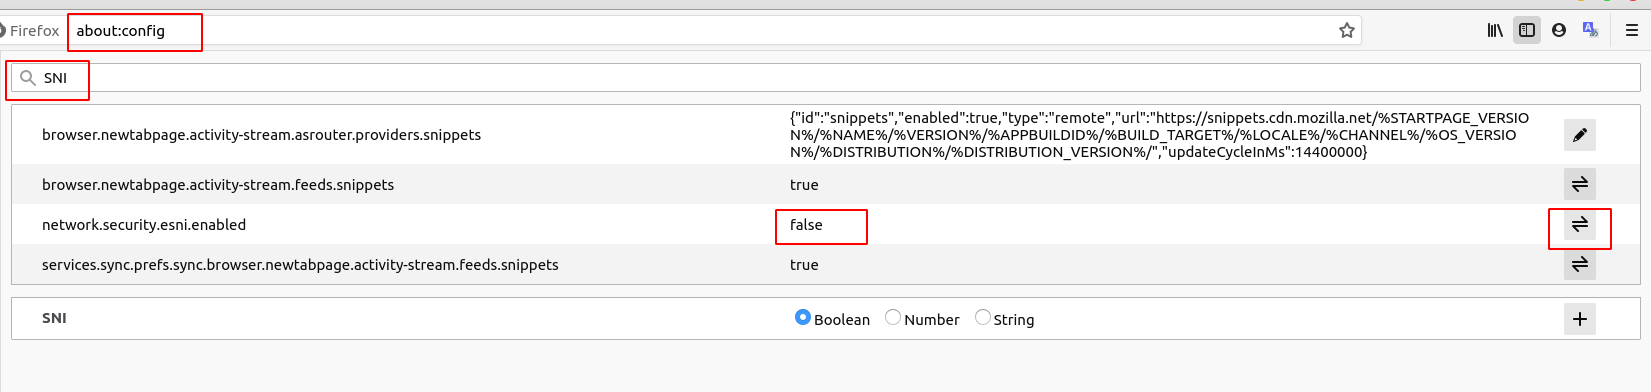Click the bold SNI new preference name
This screenshot has width=1651, height=392.
54,318
